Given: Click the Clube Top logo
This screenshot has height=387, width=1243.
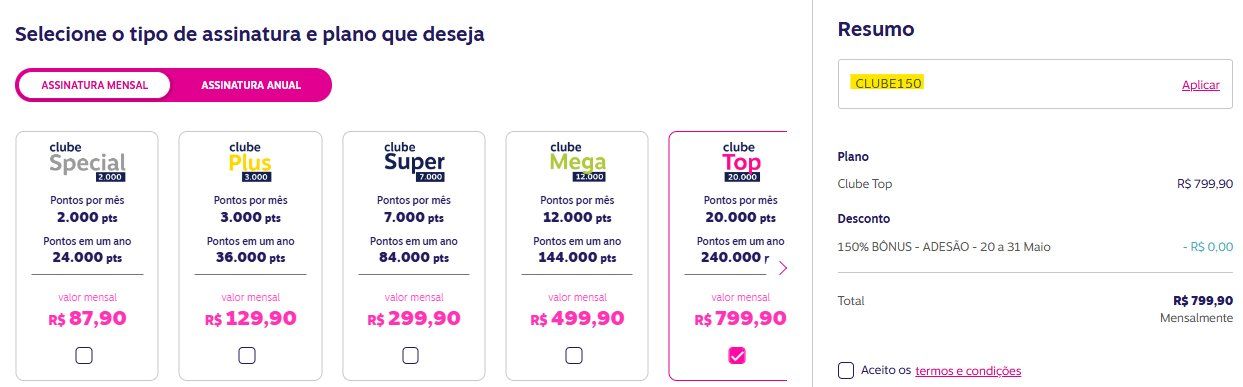Looking at the screenshot, I should (x=740, y=162).
